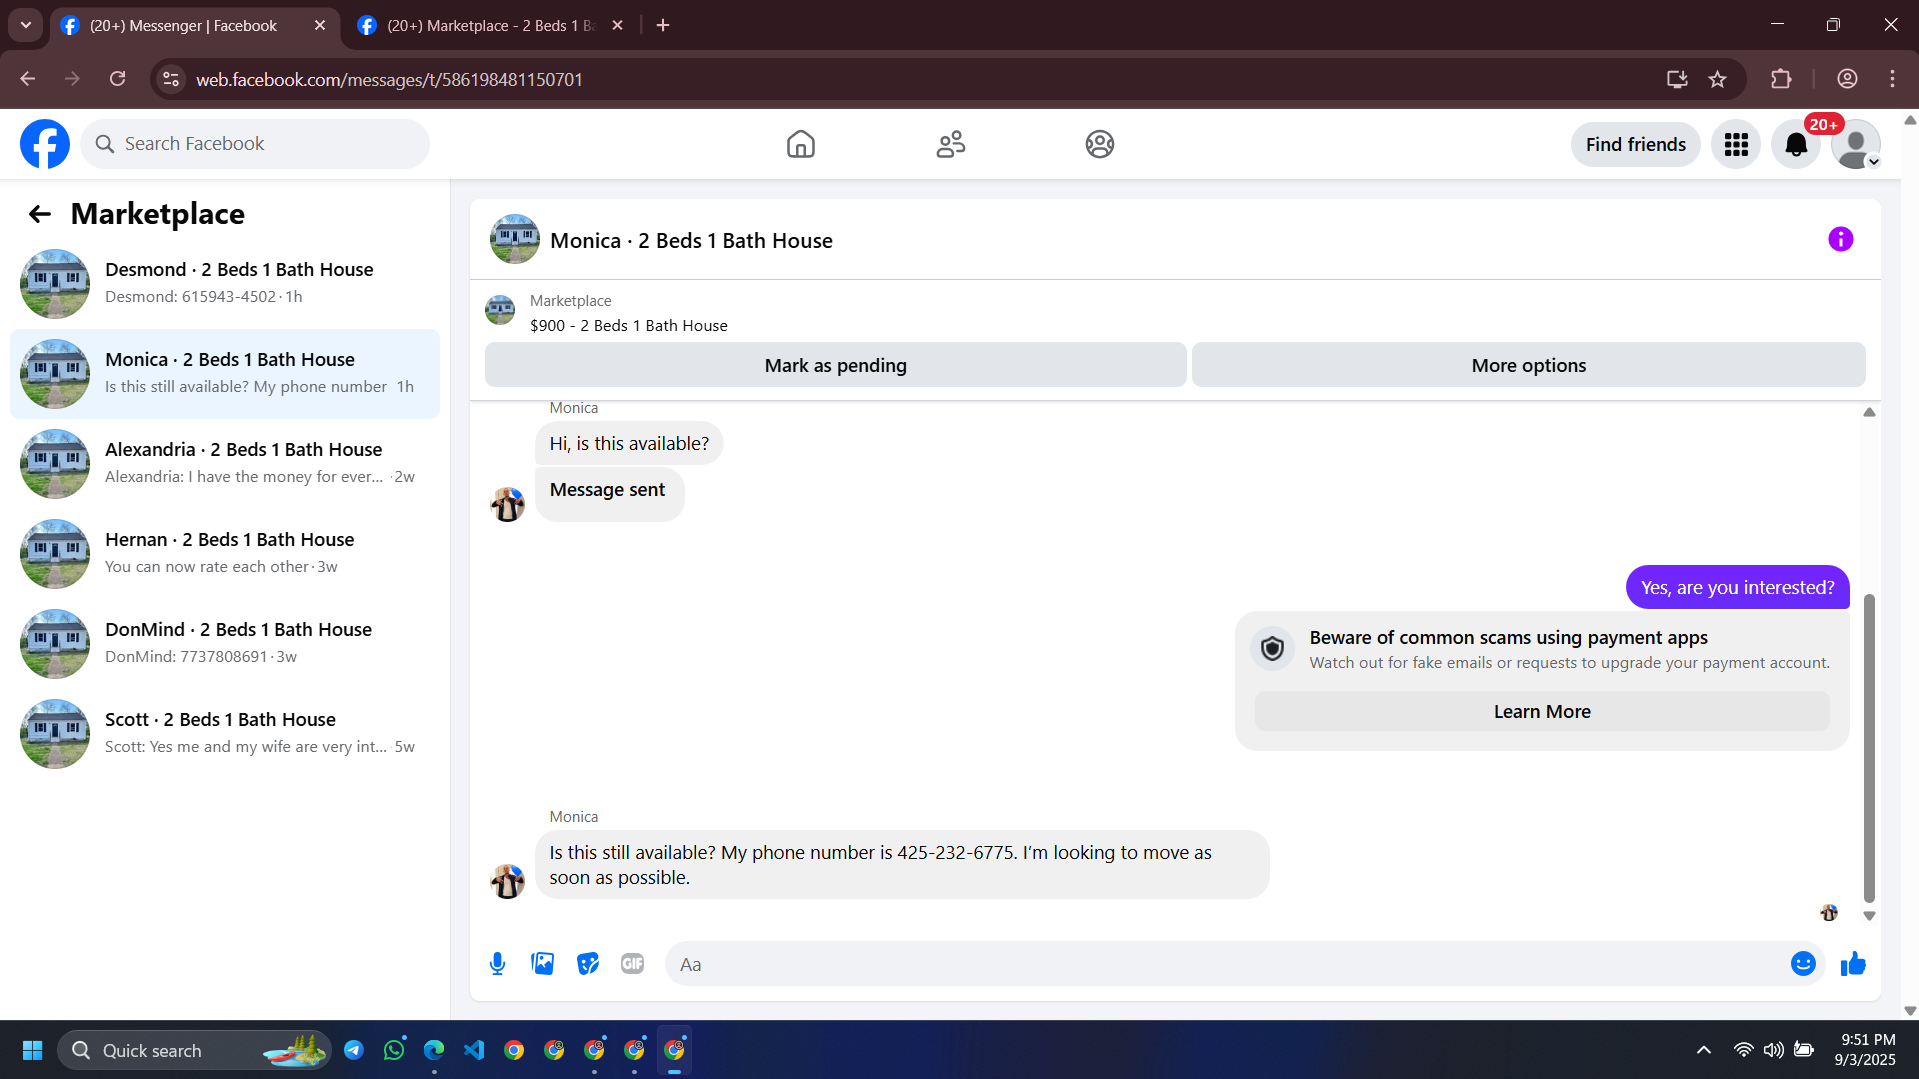Open Chrome's three-dot menu

[1892, 79]
